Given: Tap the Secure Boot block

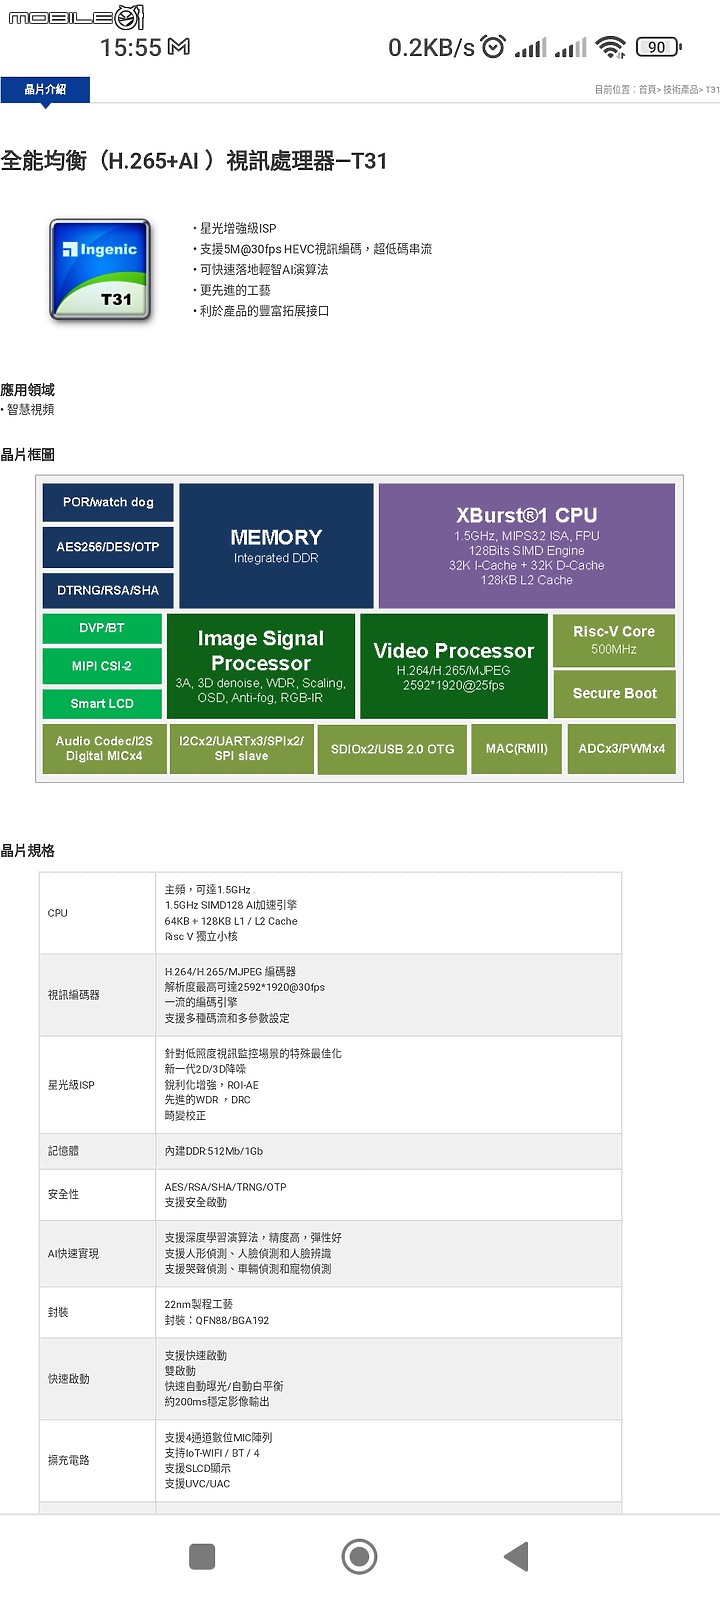Looking at the screenshot, I should (x=614, y=693).
